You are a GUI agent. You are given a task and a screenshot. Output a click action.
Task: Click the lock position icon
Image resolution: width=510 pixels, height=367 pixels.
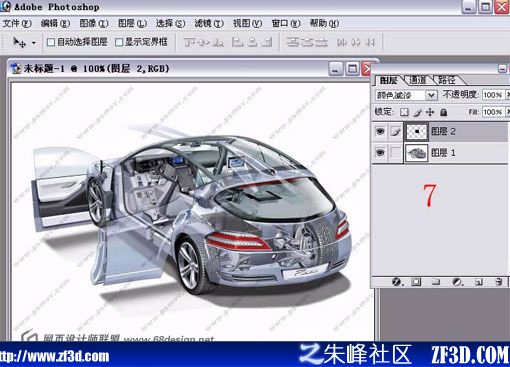(430, 112)
